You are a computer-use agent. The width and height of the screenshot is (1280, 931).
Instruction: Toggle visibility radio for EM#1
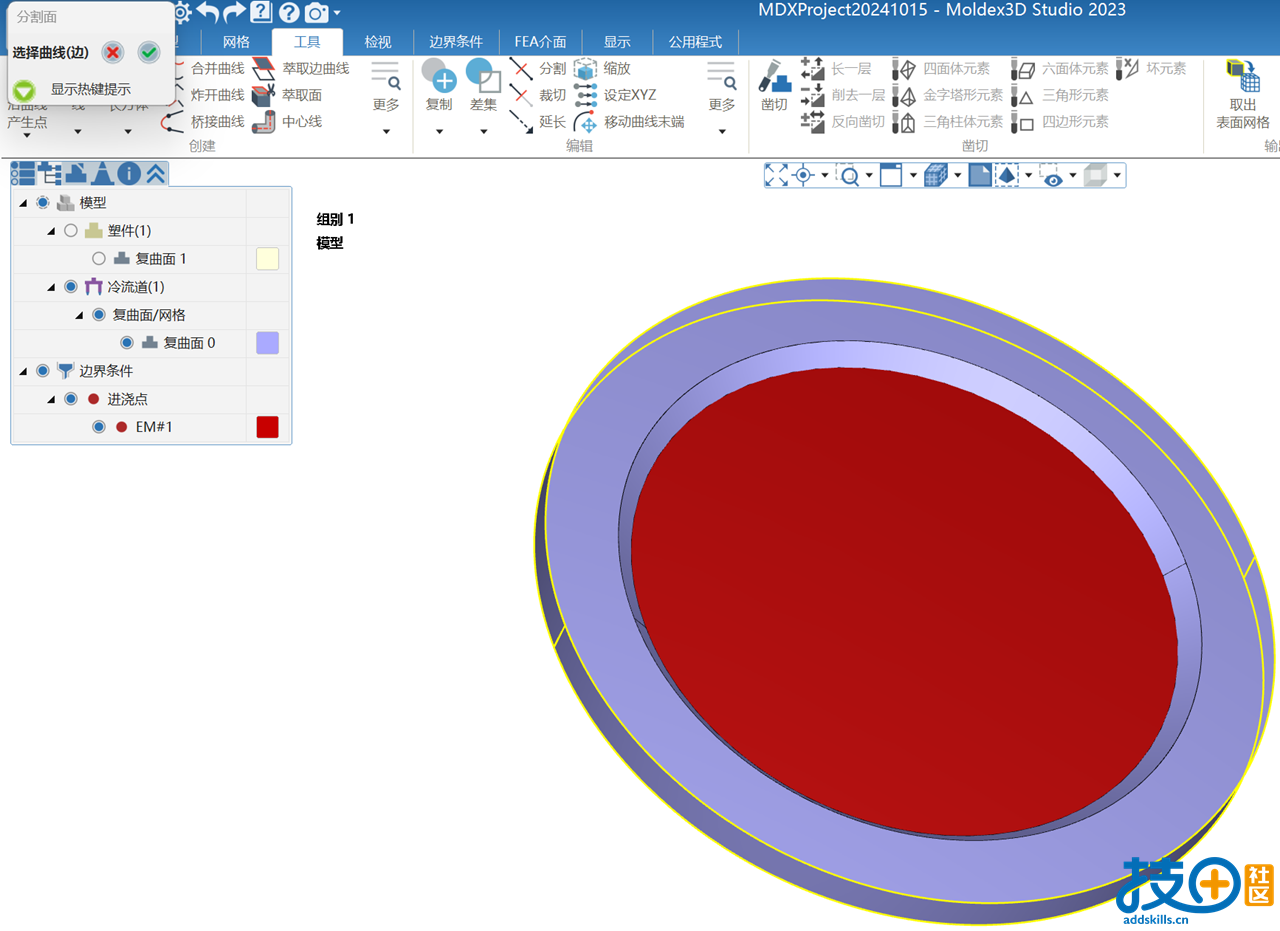click(98, 427)
